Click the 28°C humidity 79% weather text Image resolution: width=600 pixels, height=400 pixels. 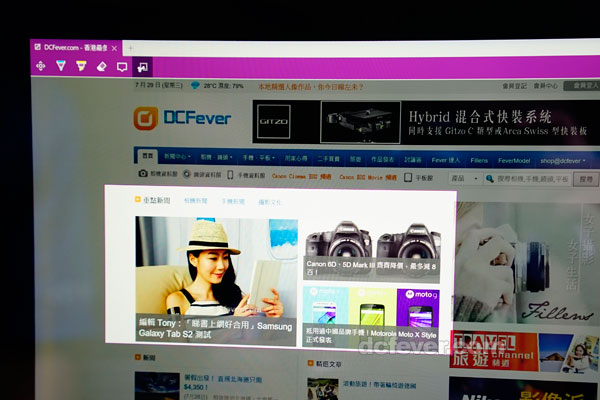[x=223, y=86]
